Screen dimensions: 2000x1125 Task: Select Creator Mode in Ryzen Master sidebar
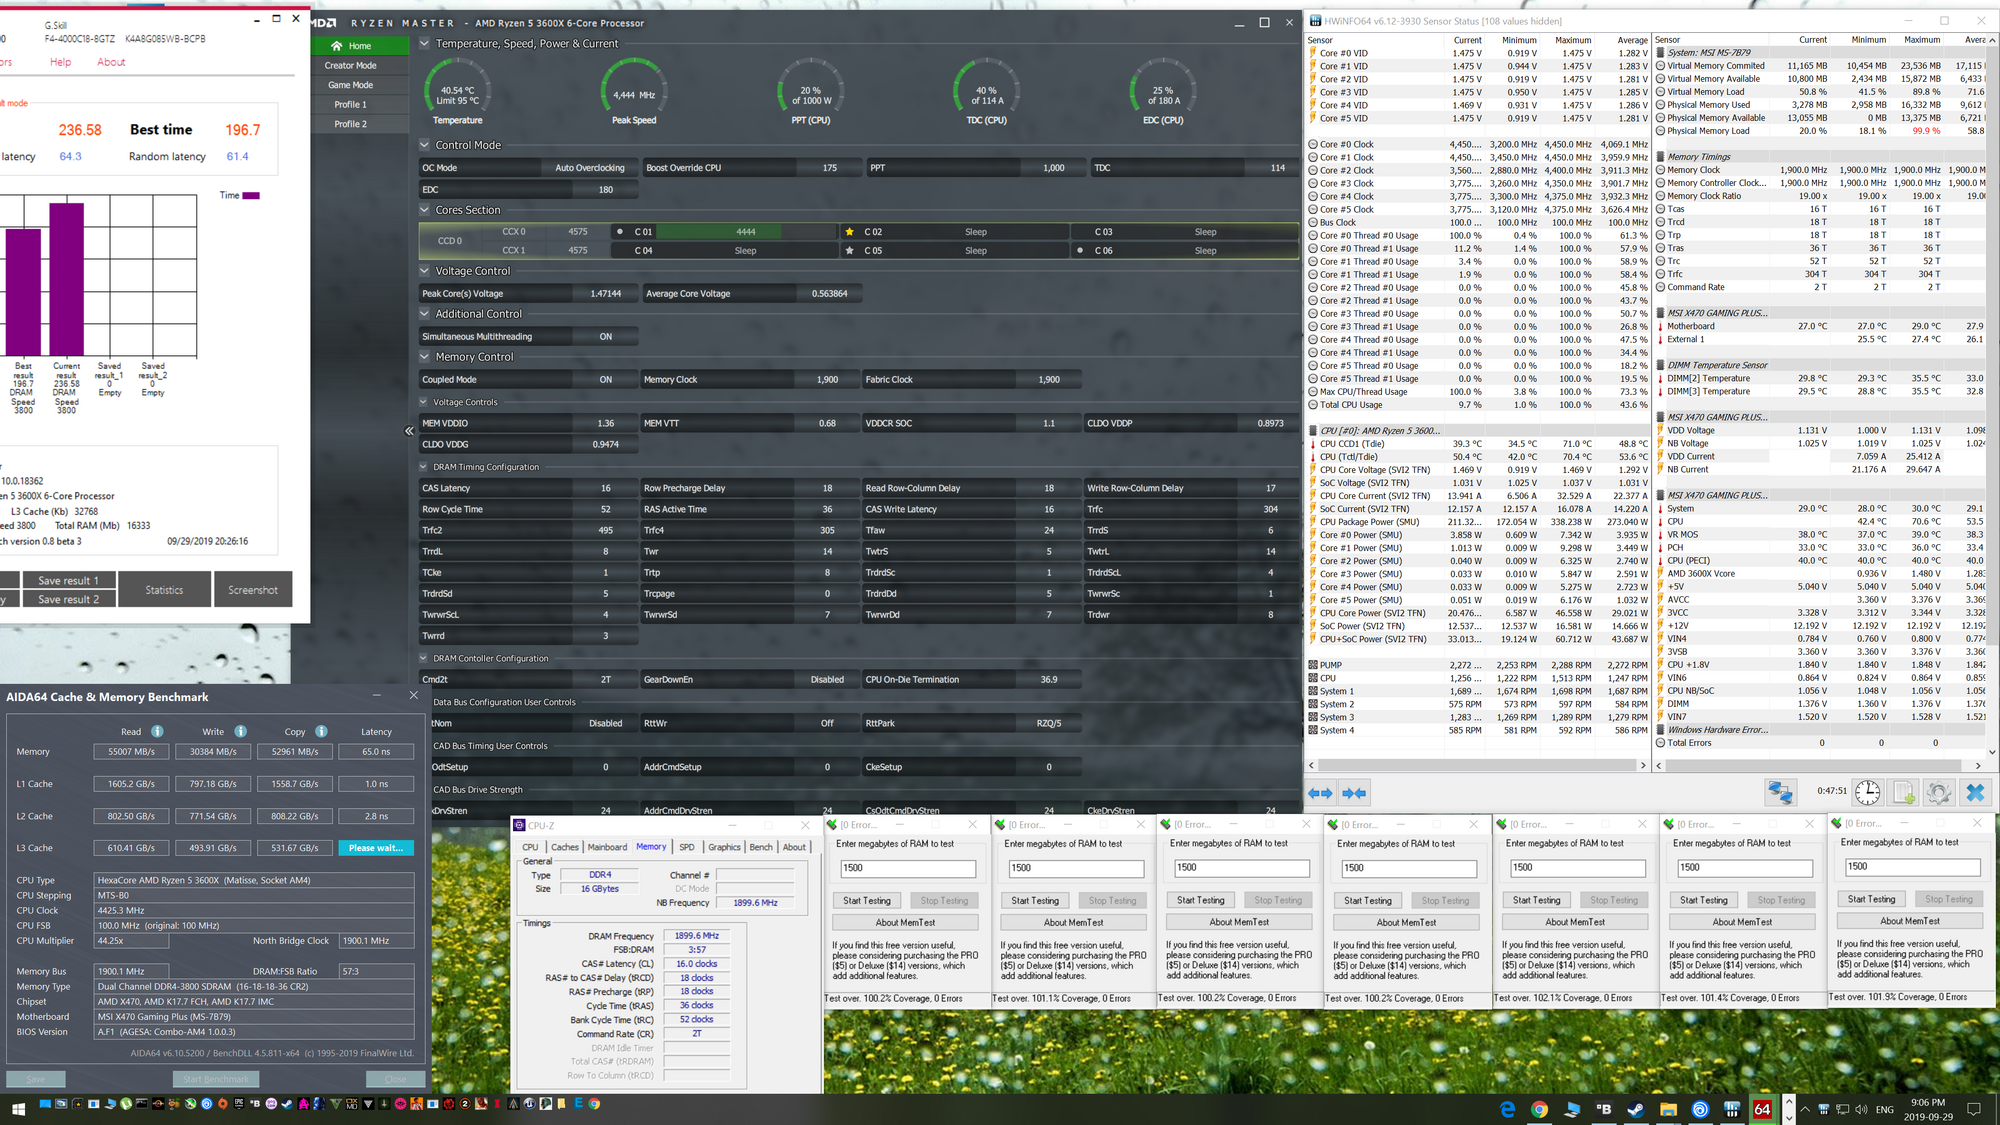coord(351,65)
